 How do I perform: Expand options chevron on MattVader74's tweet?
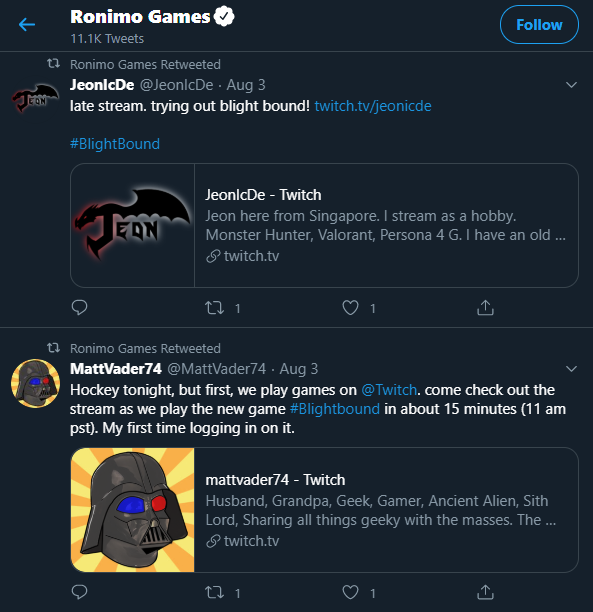coord(571,369)
